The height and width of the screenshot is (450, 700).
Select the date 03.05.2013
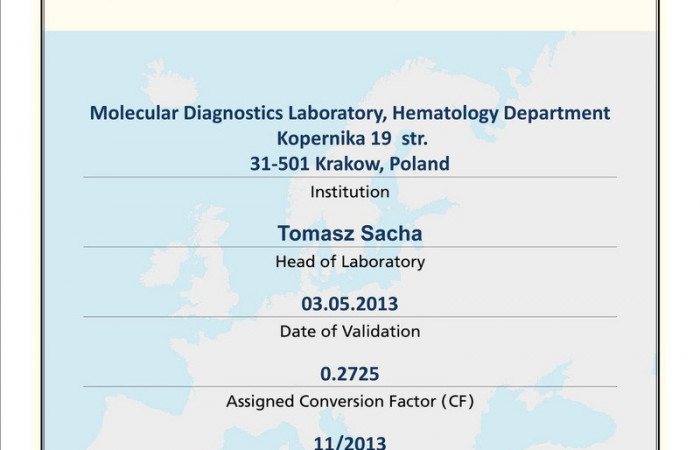[x=349, y=304]
